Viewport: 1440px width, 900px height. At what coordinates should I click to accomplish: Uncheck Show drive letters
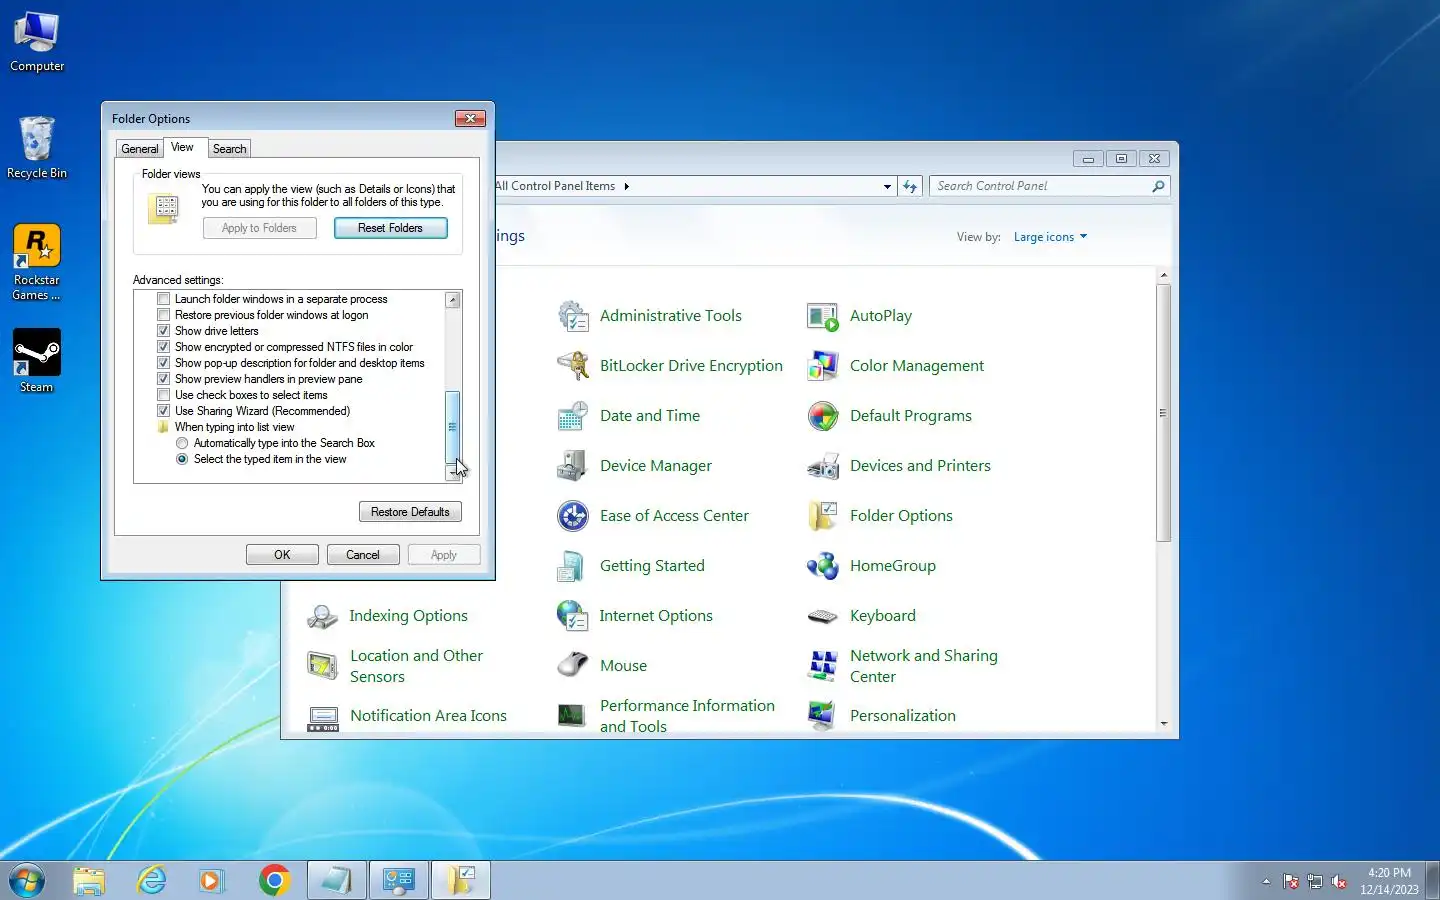(x=164, y=331)
